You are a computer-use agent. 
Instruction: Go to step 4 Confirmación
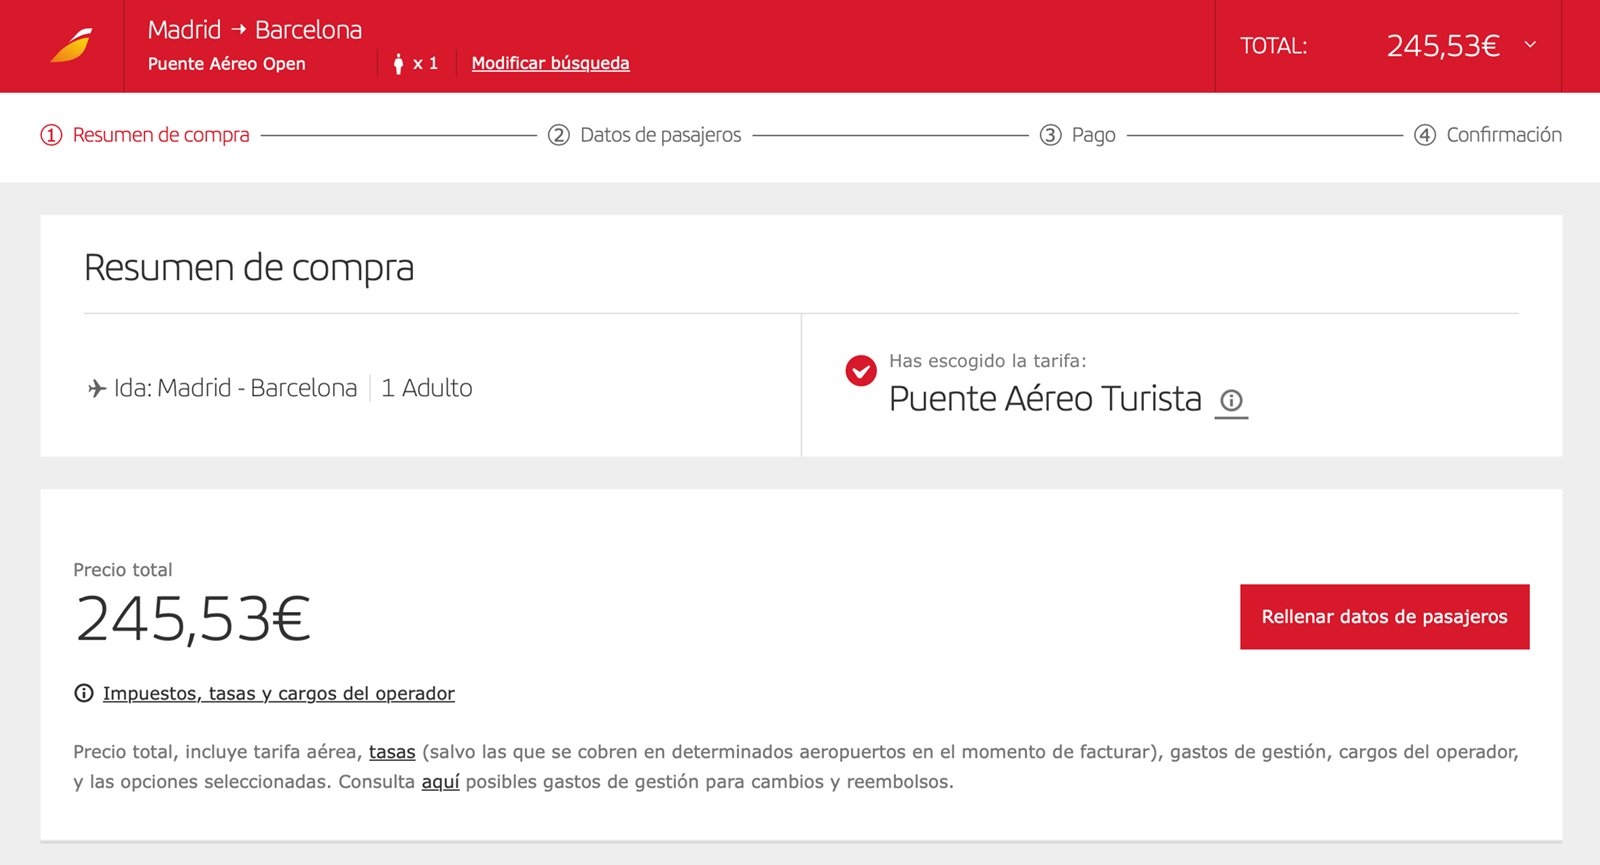[1488, 135]
